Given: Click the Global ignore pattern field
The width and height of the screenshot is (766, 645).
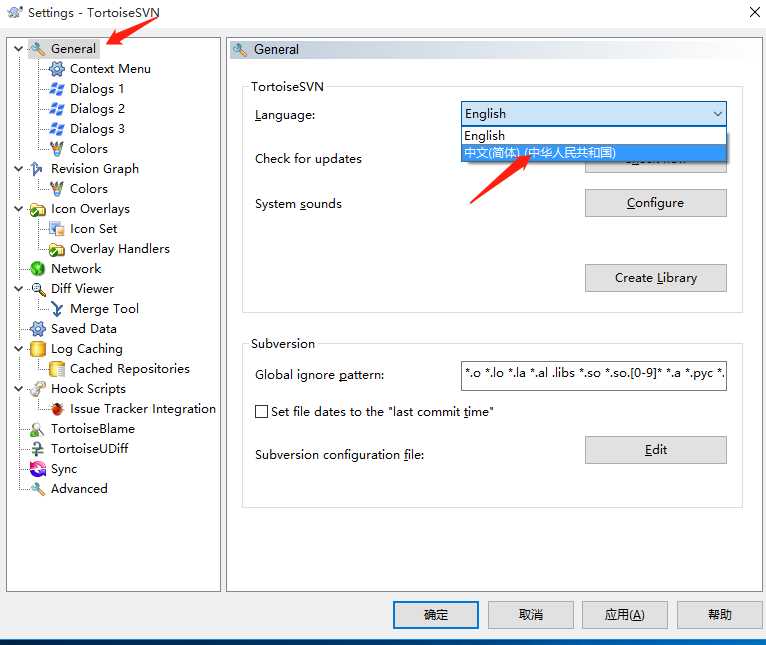Looking at the screenshot, I should pyautogui.click(x=594, y=376).
